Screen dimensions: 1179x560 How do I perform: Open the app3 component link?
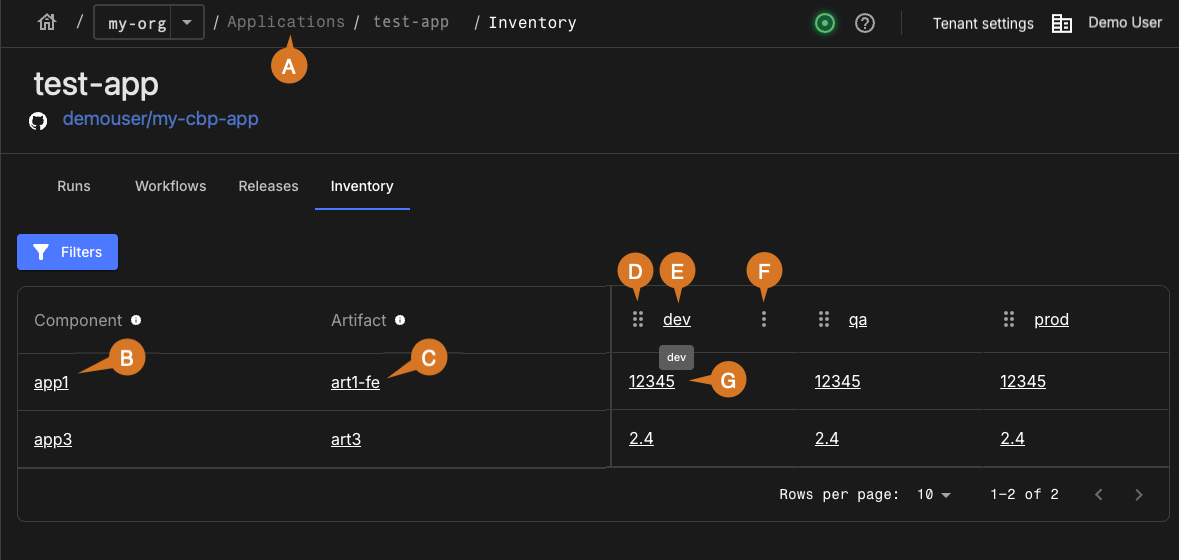tap(53, 439)
